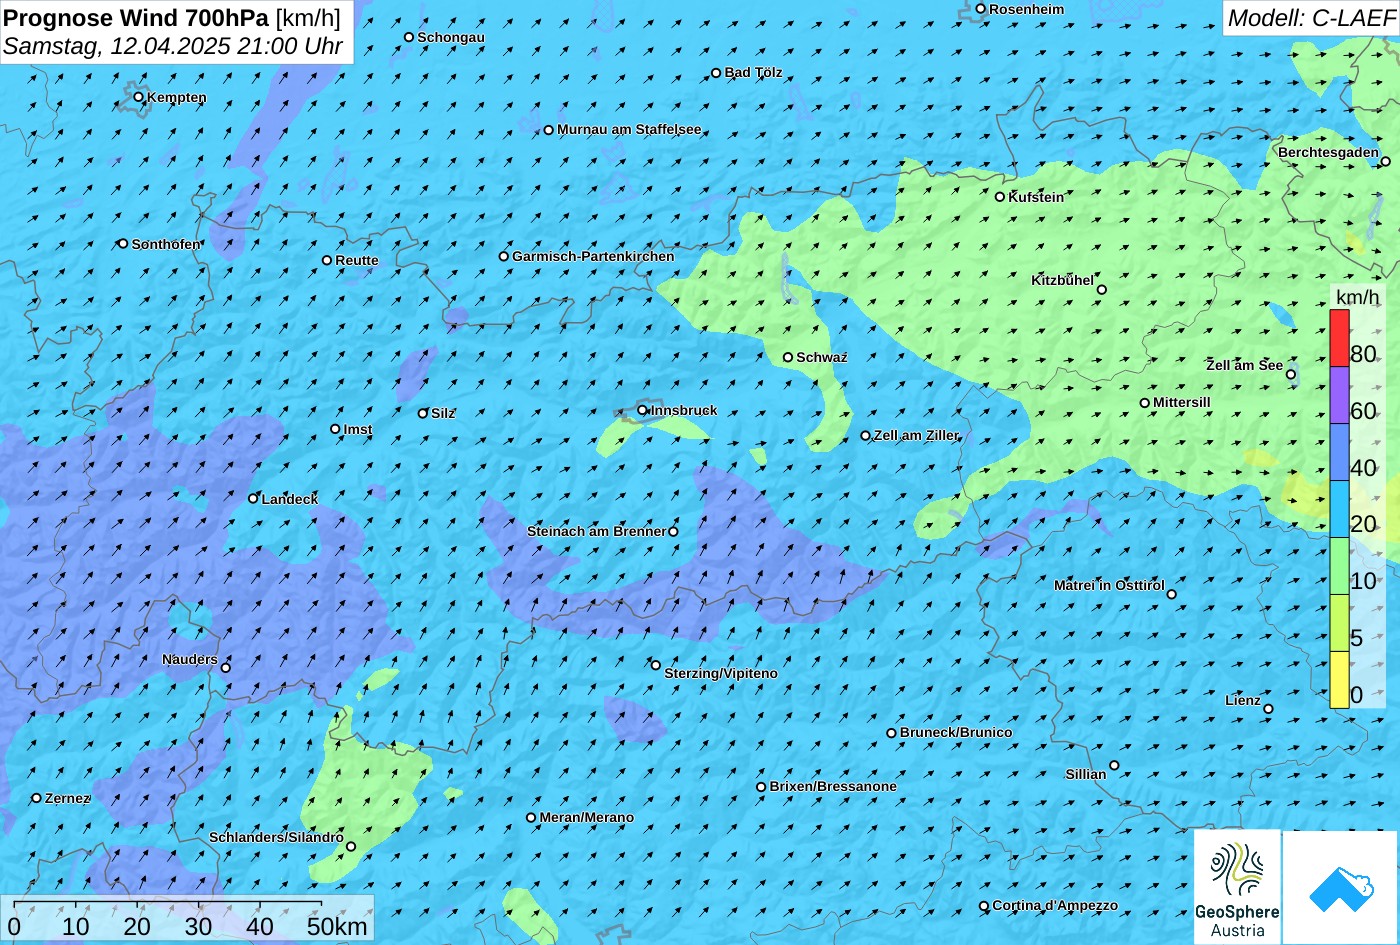This screenshot has height=945, width=1400.
Task: Click the 'Brixen/Bressanone' label
Action: (x=833, y=786)
